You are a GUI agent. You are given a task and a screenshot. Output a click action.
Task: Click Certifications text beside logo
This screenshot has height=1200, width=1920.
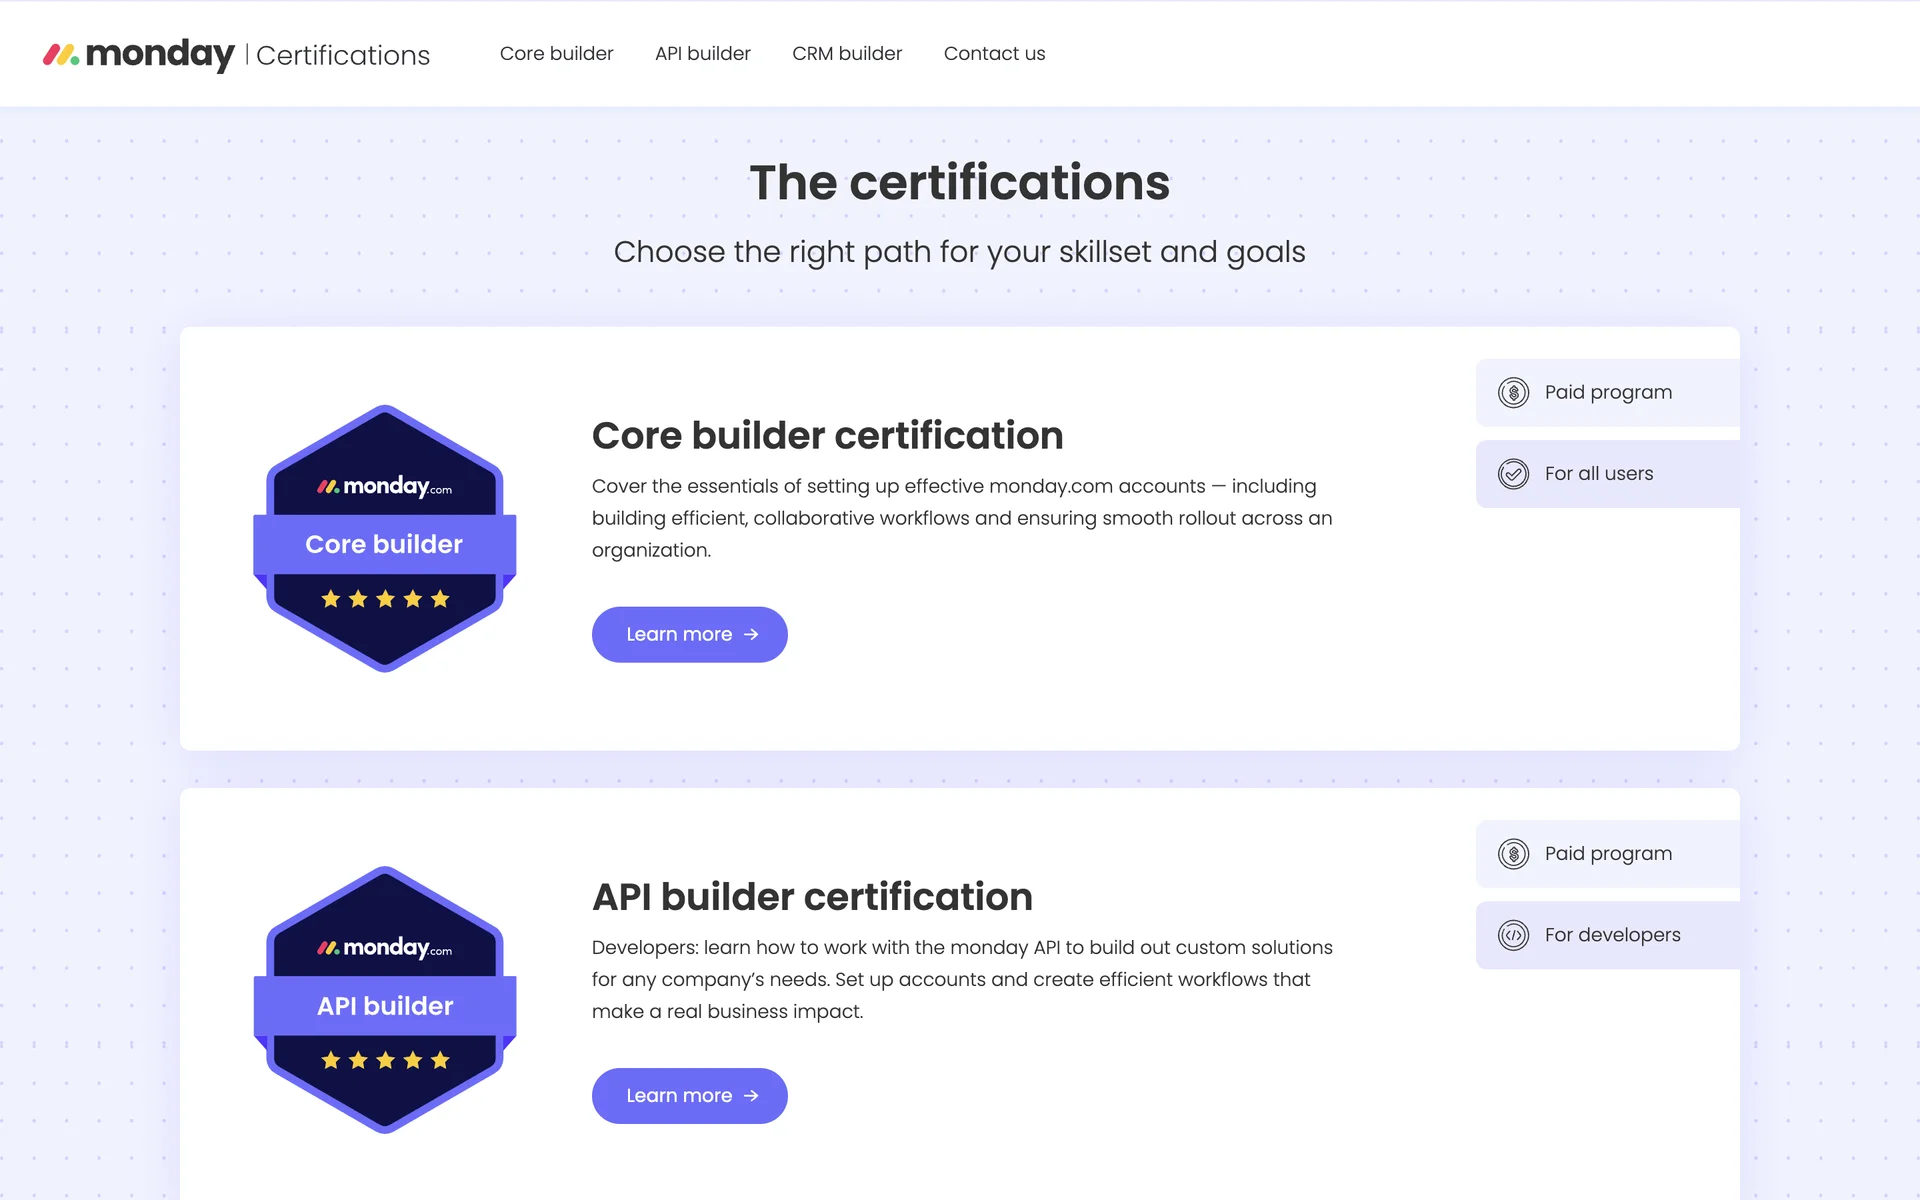342,55
